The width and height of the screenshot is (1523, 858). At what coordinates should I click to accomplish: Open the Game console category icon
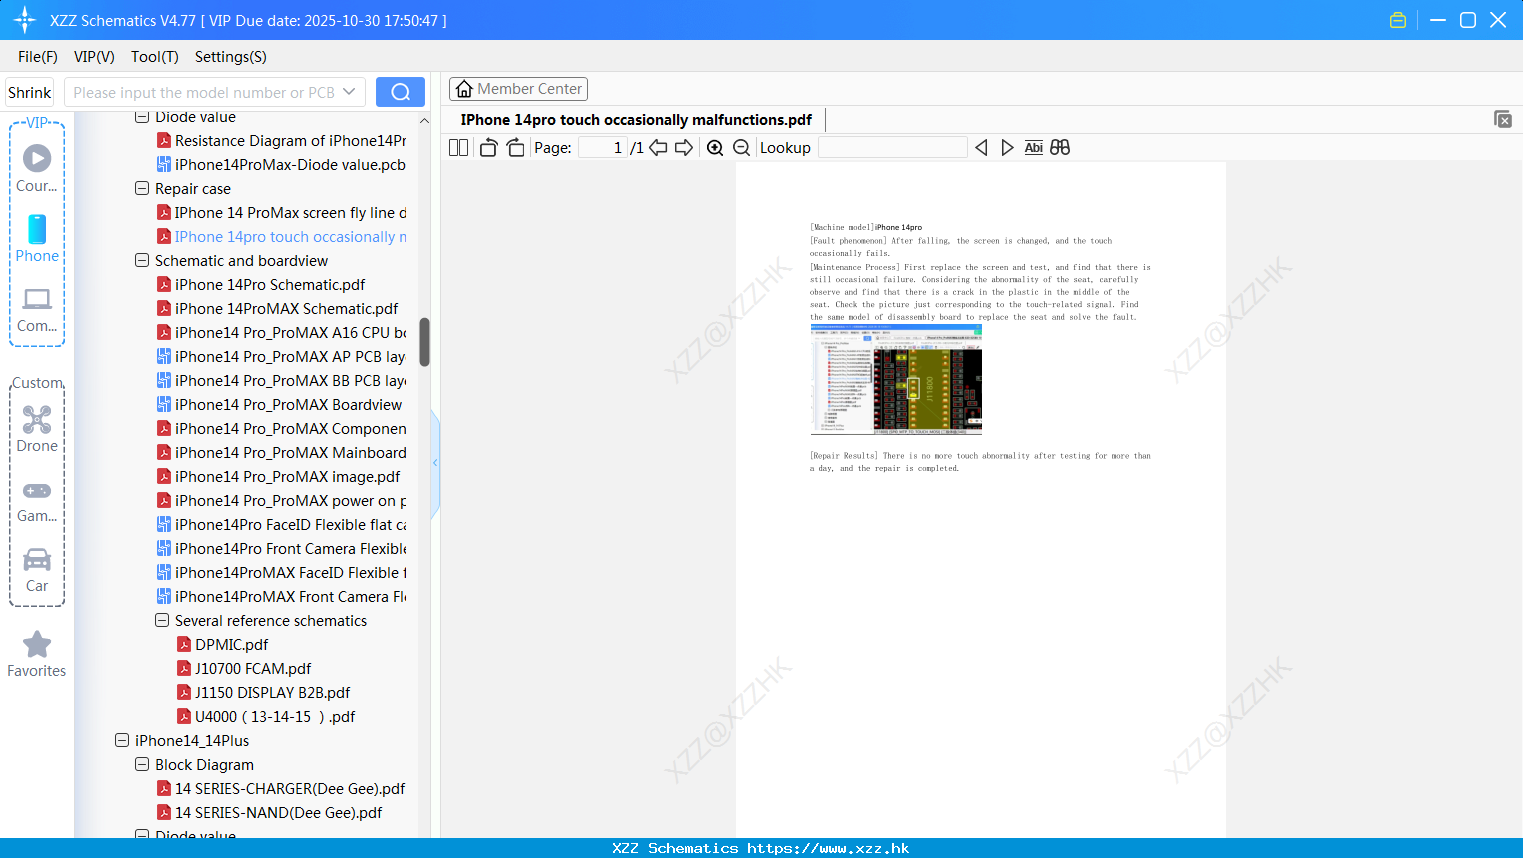coord(37,490)
